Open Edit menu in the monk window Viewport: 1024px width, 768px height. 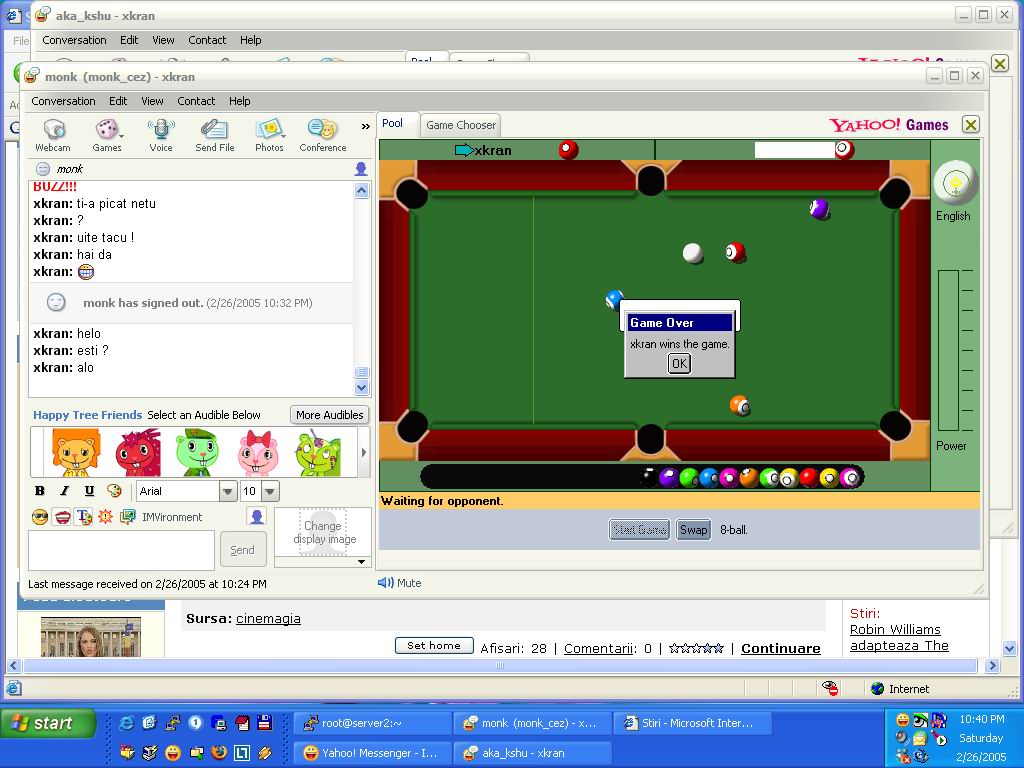(x=118, y=101)
